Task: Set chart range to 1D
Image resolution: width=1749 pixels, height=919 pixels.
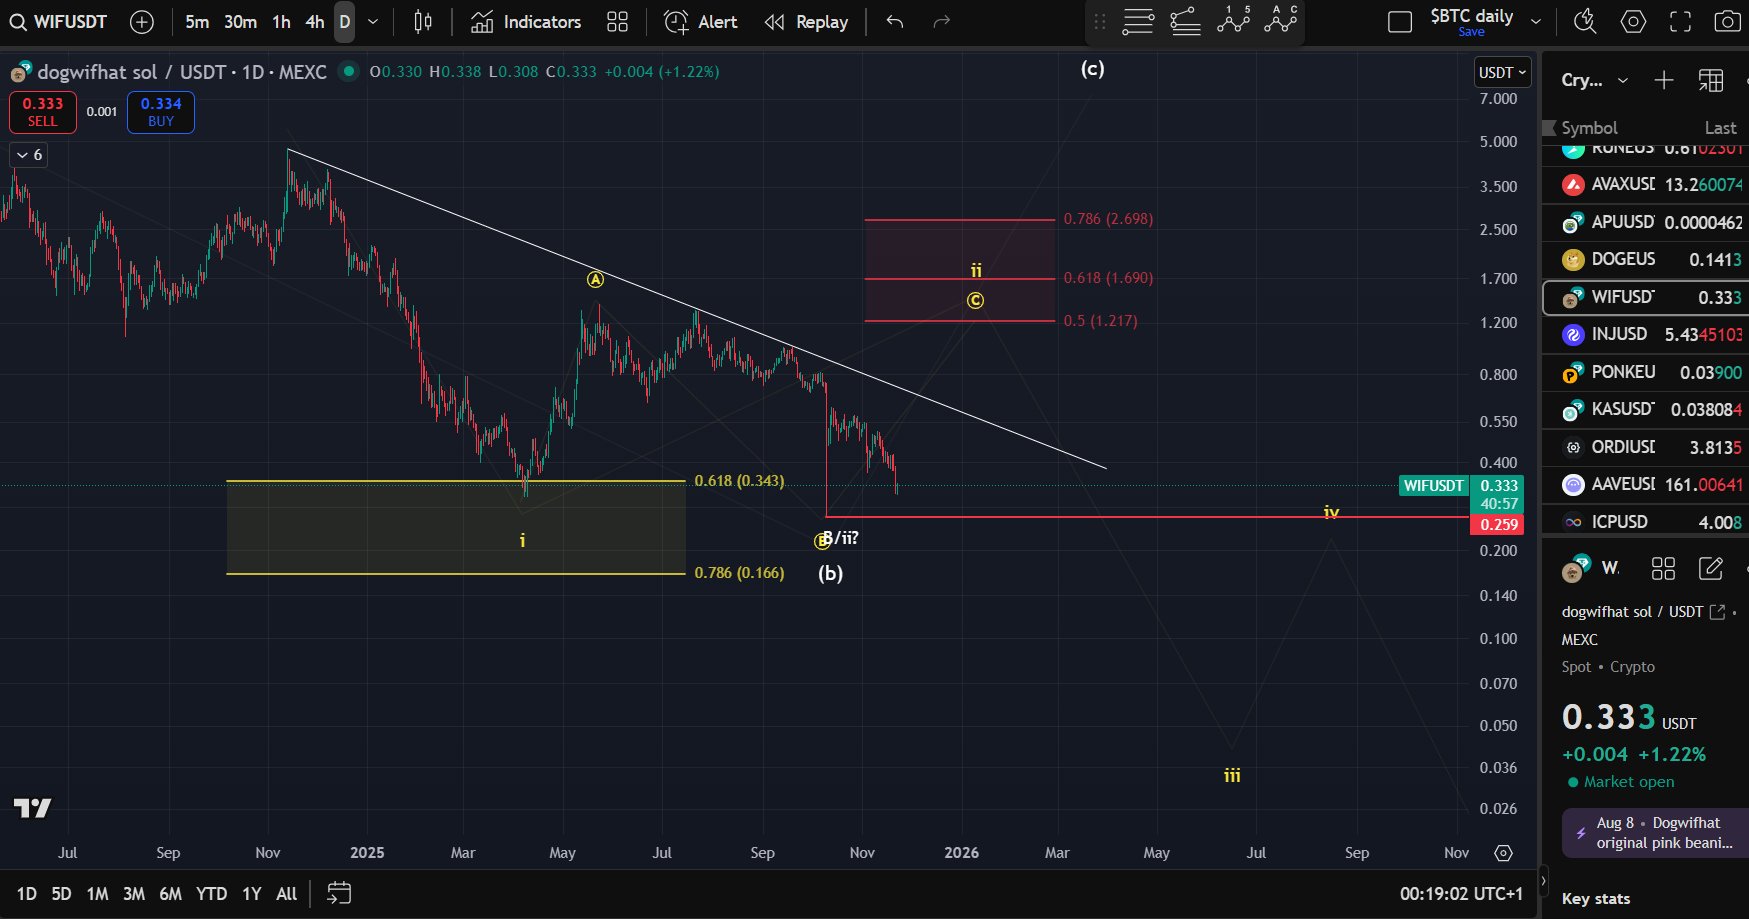Action: coord(27,894)
